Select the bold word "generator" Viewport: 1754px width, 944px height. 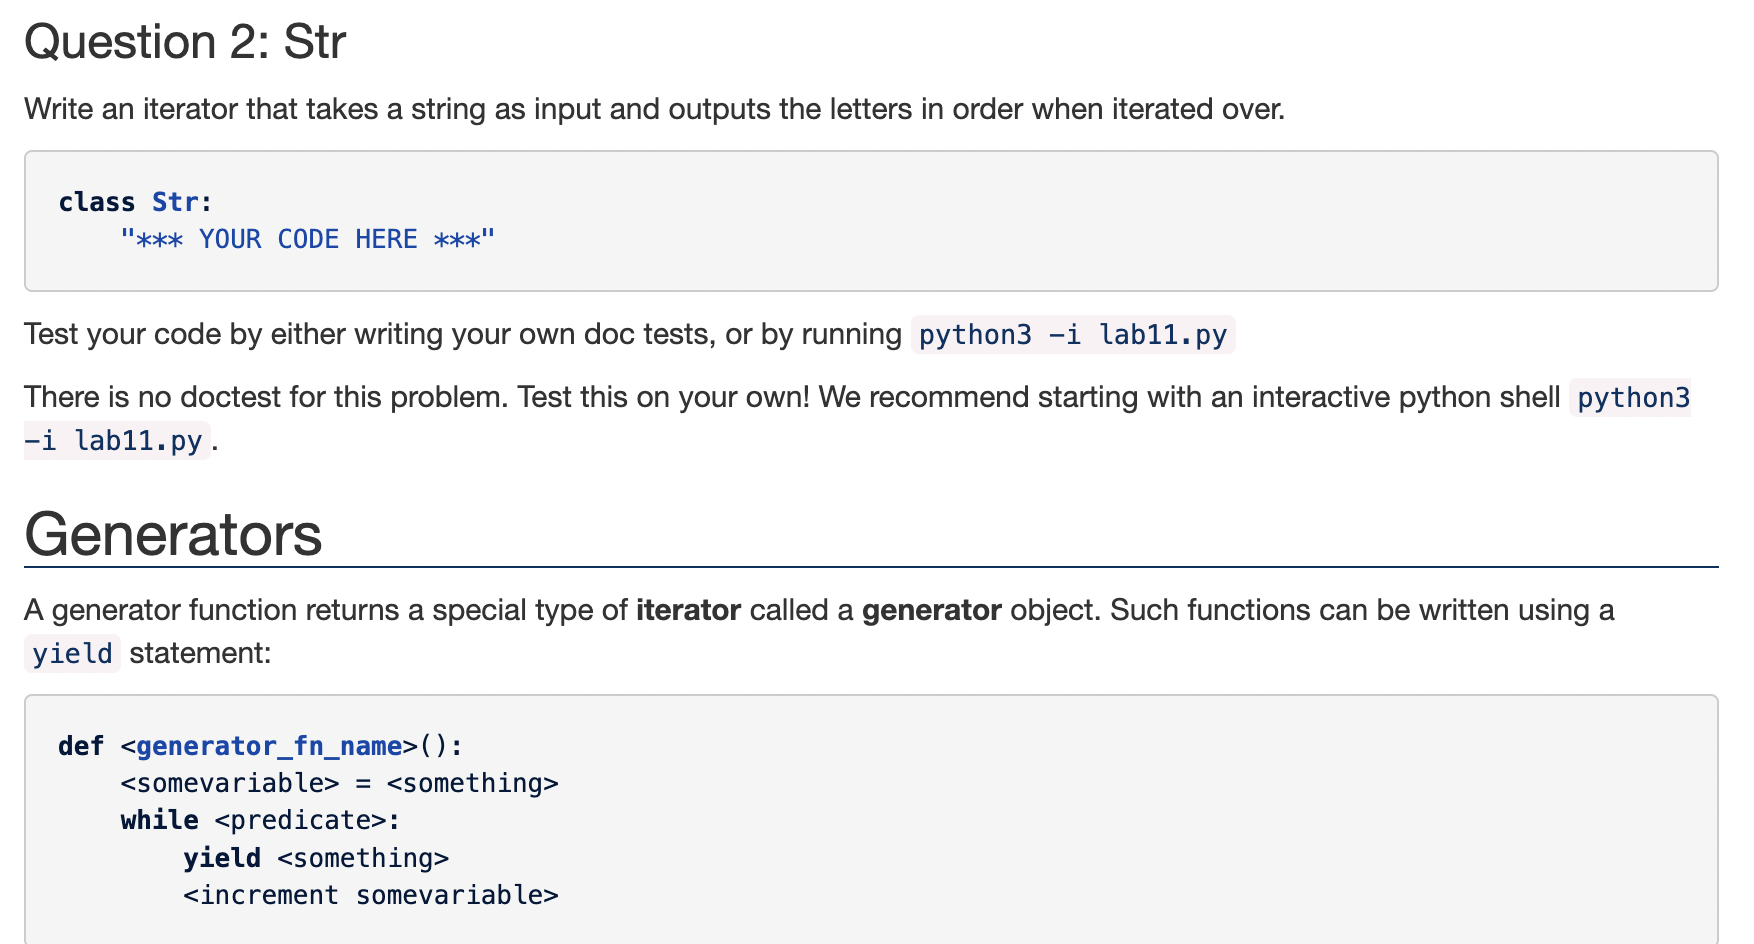point(931,610)
